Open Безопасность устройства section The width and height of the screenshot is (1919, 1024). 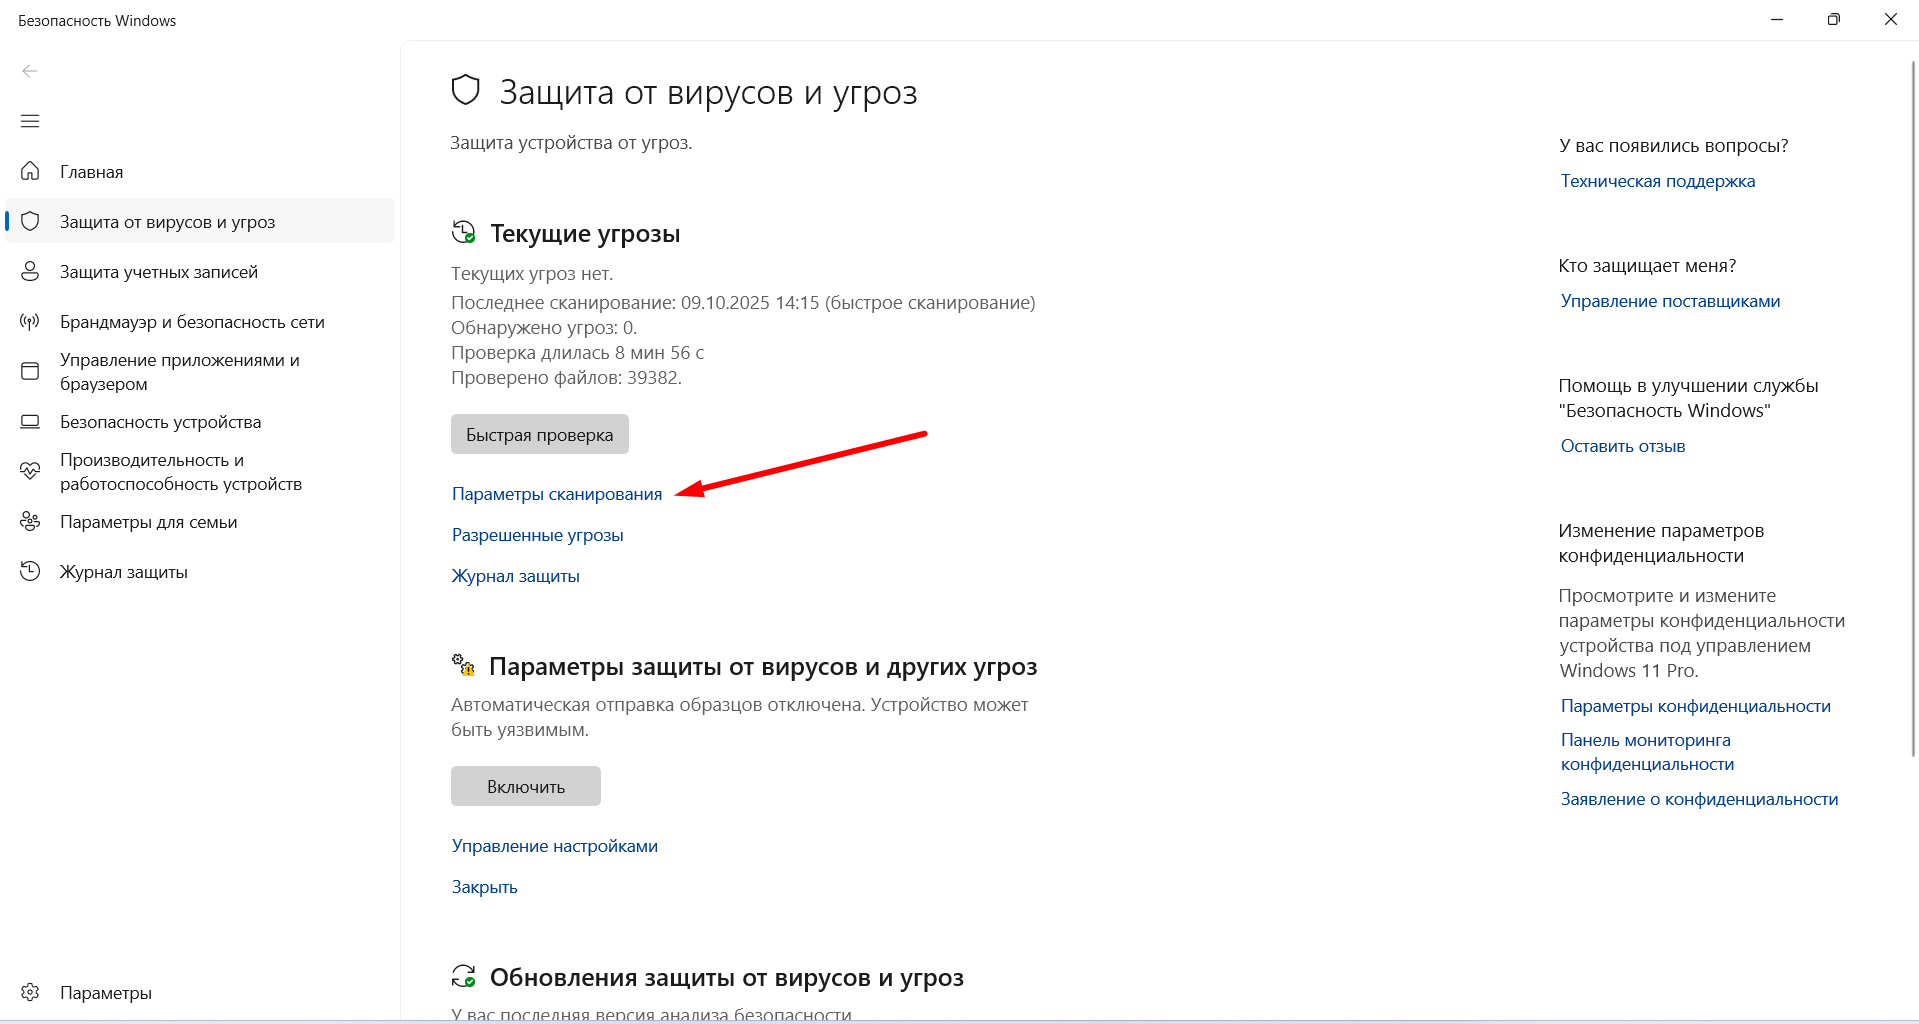(x=200, y=421)
